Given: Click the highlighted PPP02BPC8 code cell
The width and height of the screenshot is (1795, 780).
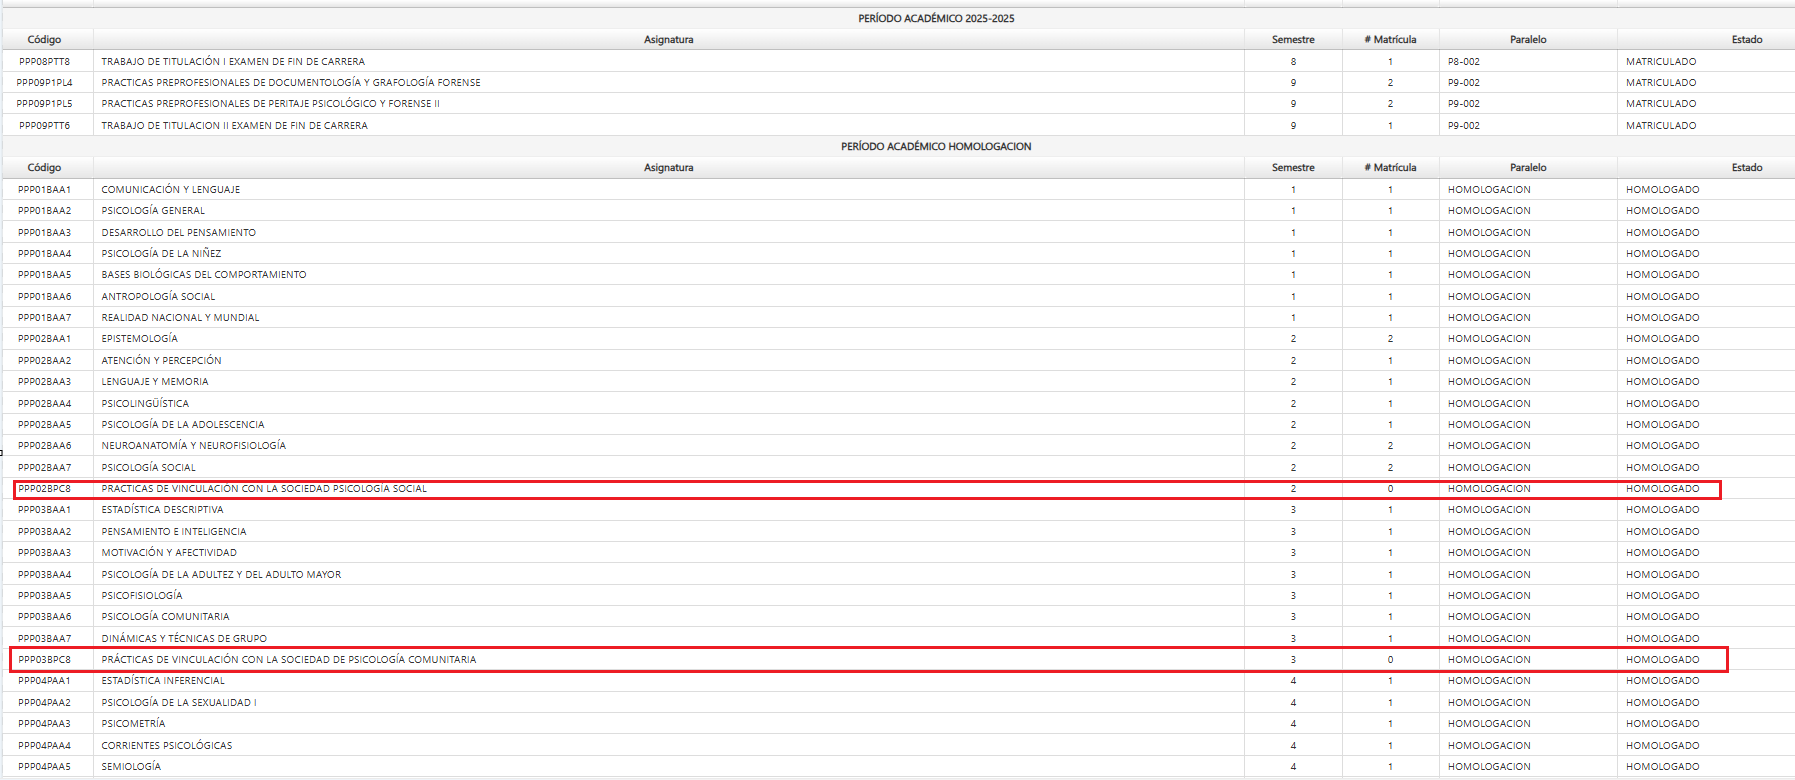Looking at the screenshot, I should (45, 489).
